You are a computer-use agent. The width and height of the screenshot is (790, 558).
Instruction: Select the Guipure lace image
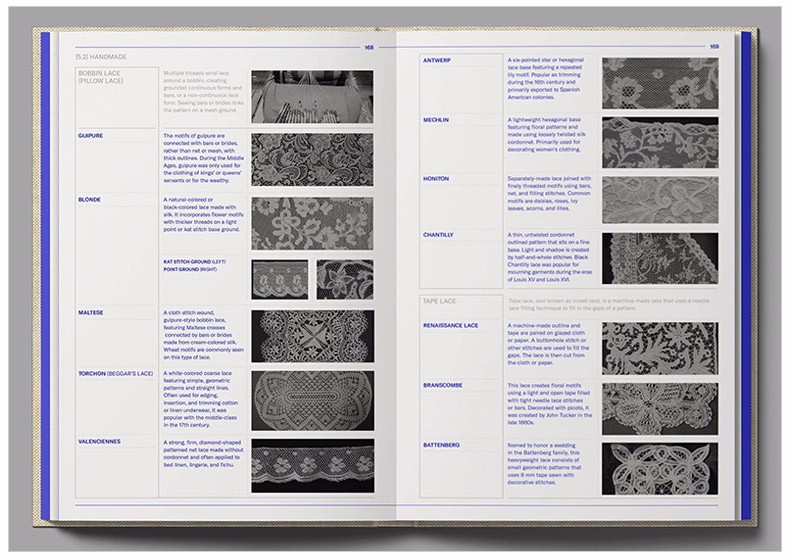coord(312,159)
